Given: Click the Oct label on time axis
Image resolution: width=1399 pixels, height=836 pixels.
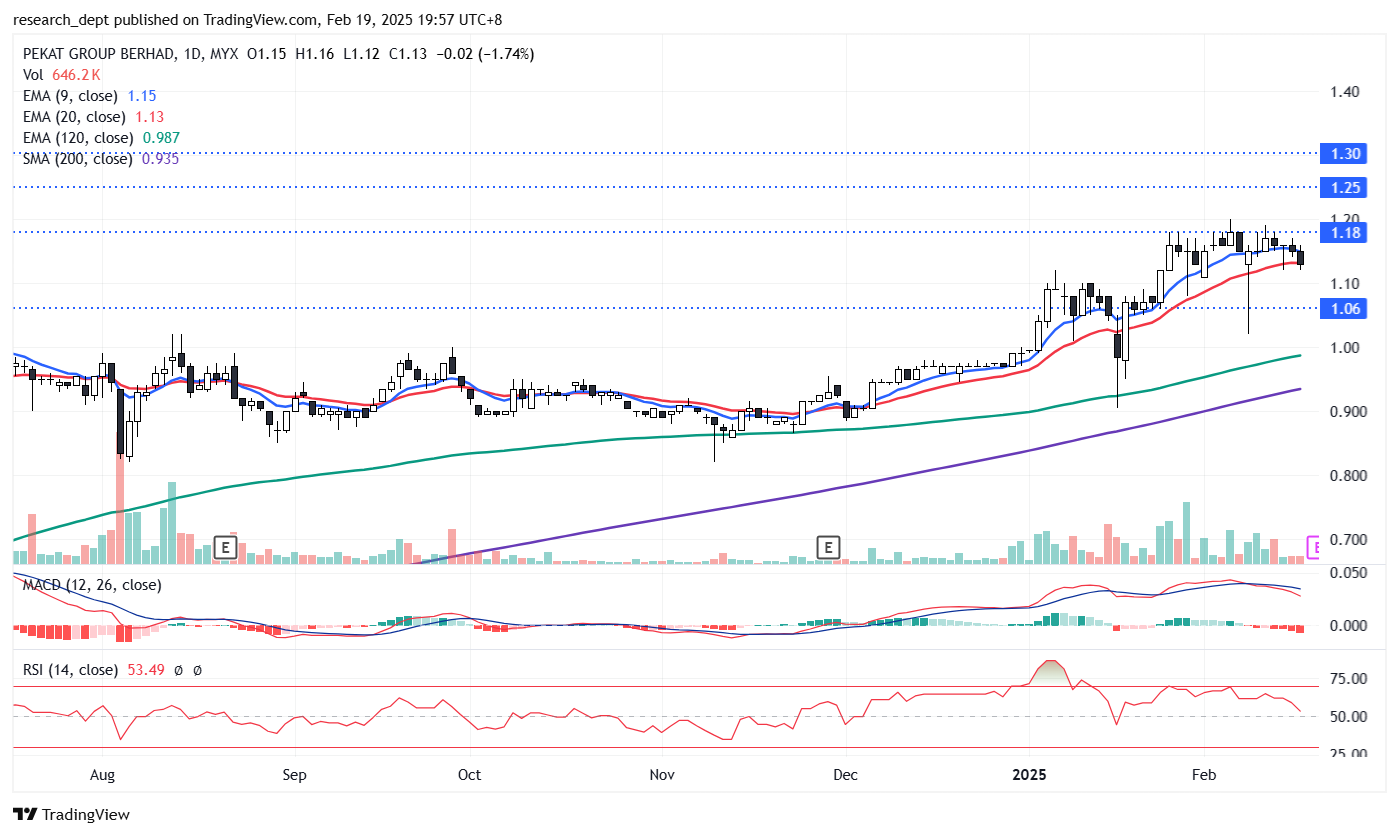Looking at the screenshot, I should click(x=468, y=774).
